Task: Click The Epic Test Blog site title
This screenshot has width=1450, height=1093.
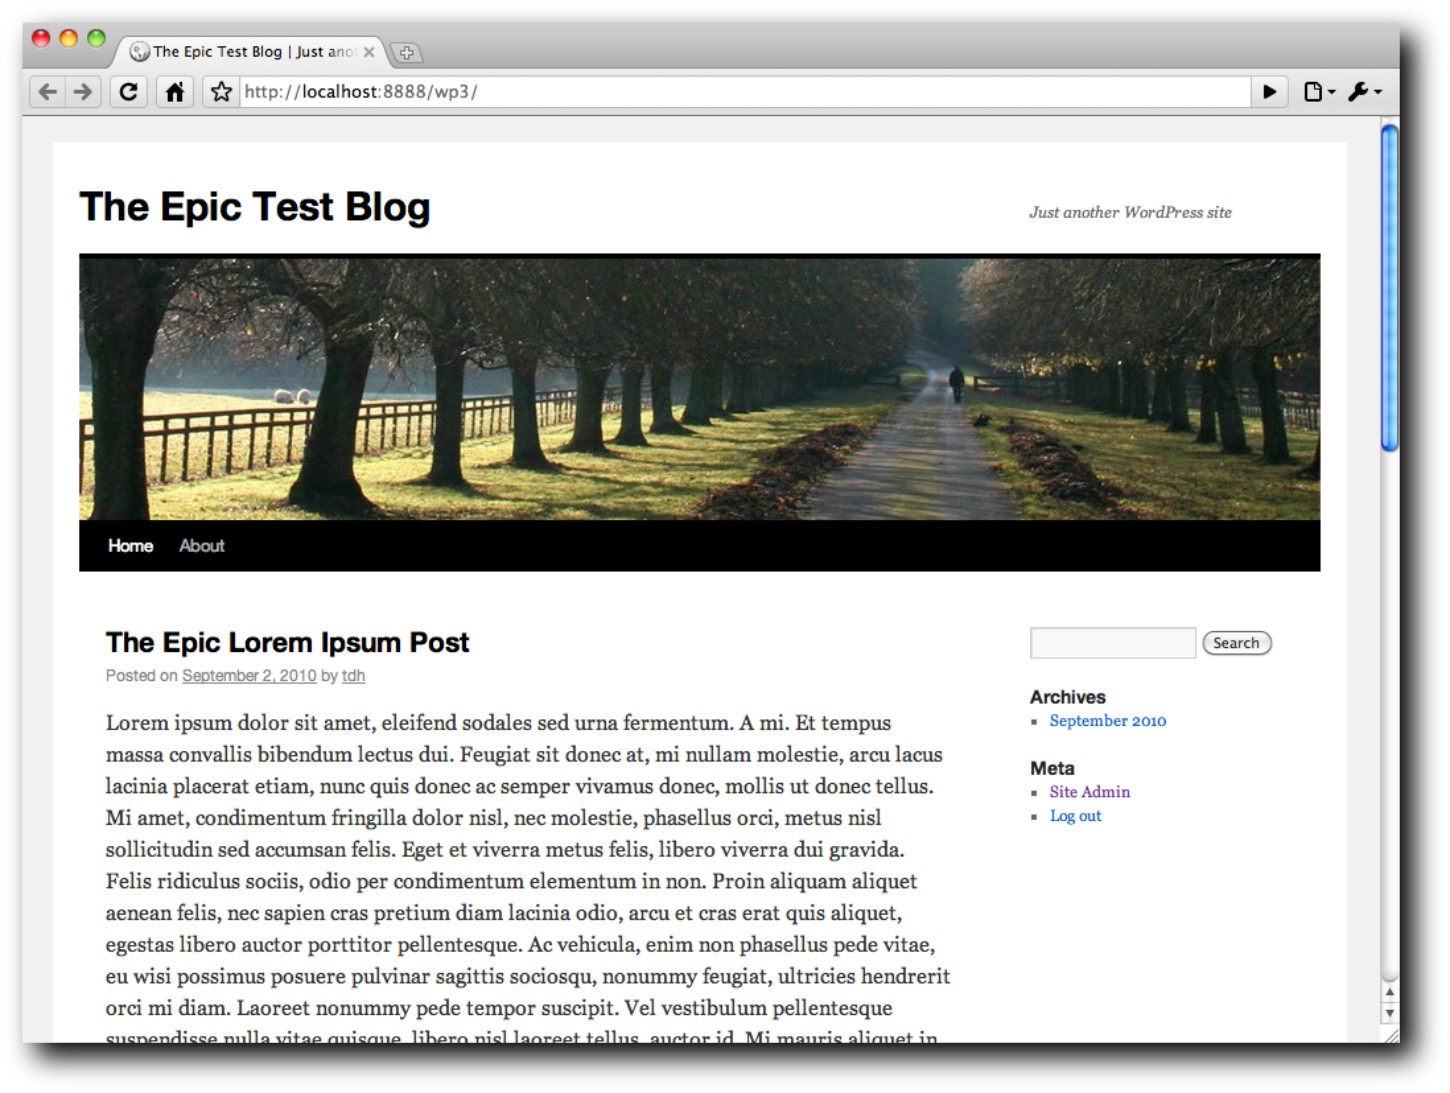Action: 255,207
